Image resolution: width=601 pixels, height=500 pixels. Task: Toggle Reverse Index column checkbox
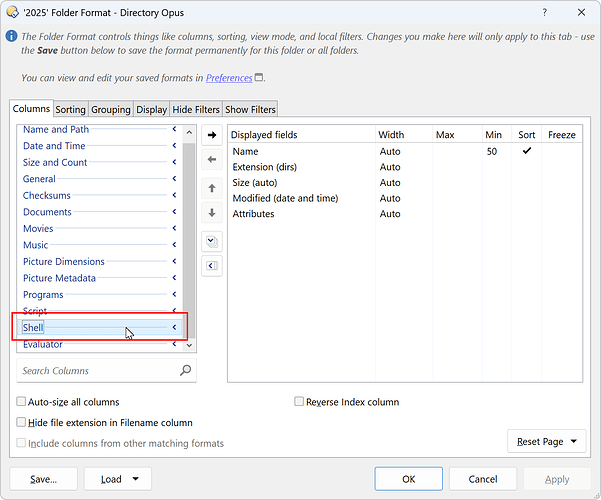click(x=299, y=401)
